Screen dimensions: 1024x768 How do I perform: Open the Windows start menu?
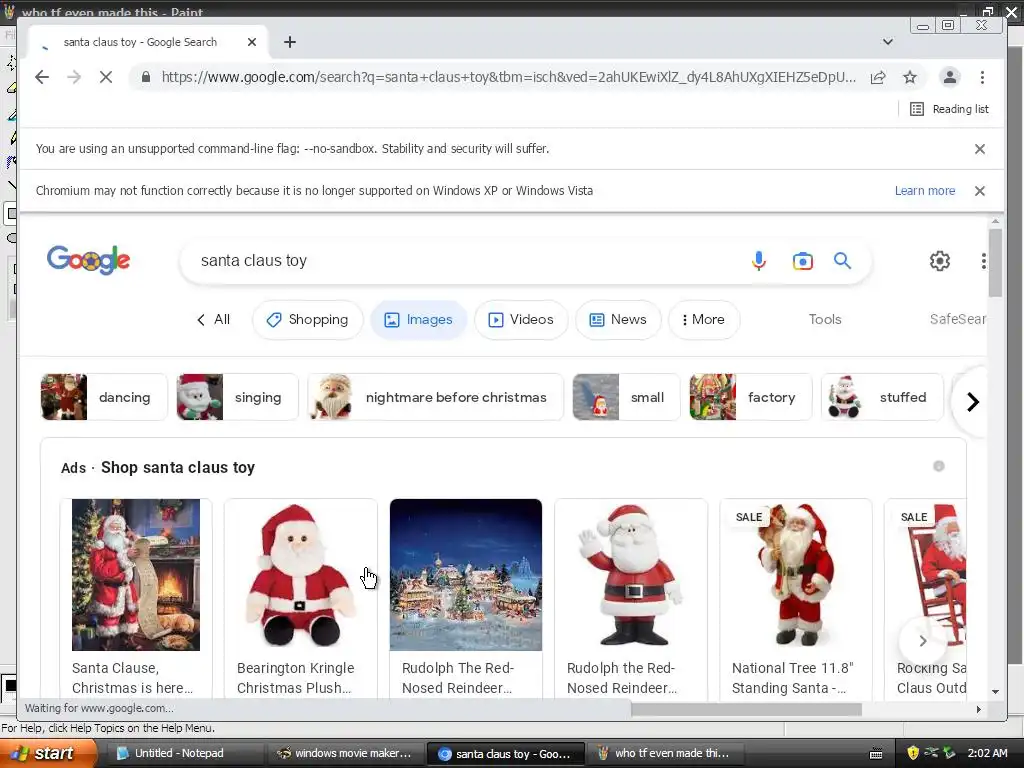pyautogui.click(x=47, y=754)
